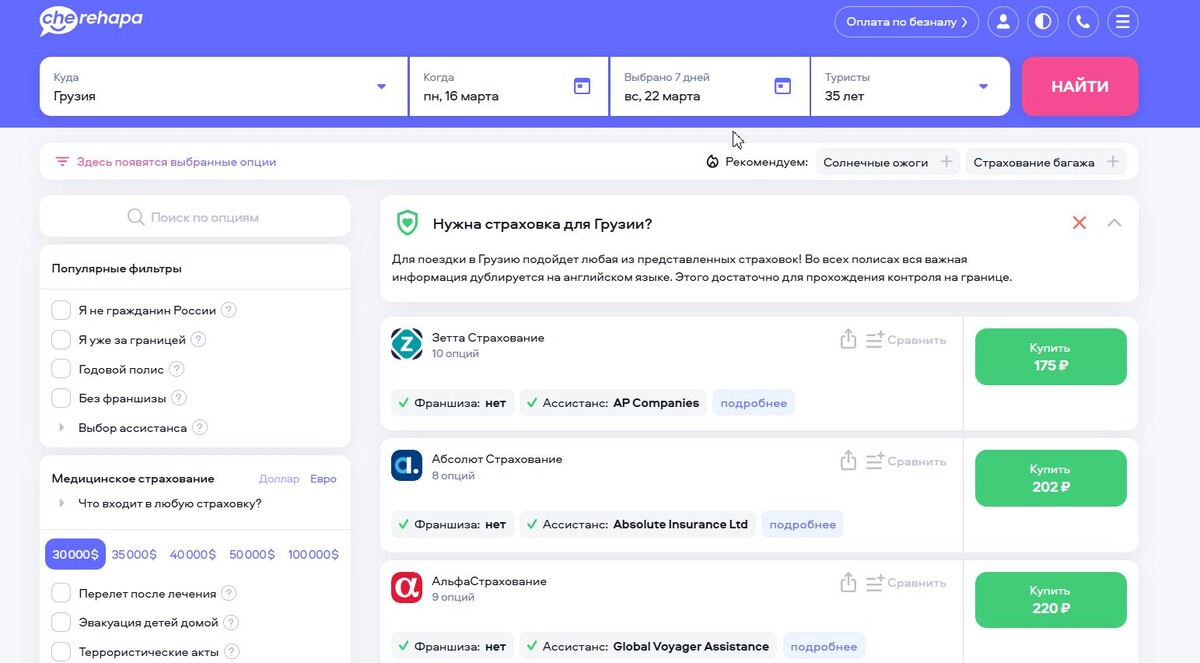Share the АльфаСтрахование offer

pyautogui.click(x=848, y=582)
